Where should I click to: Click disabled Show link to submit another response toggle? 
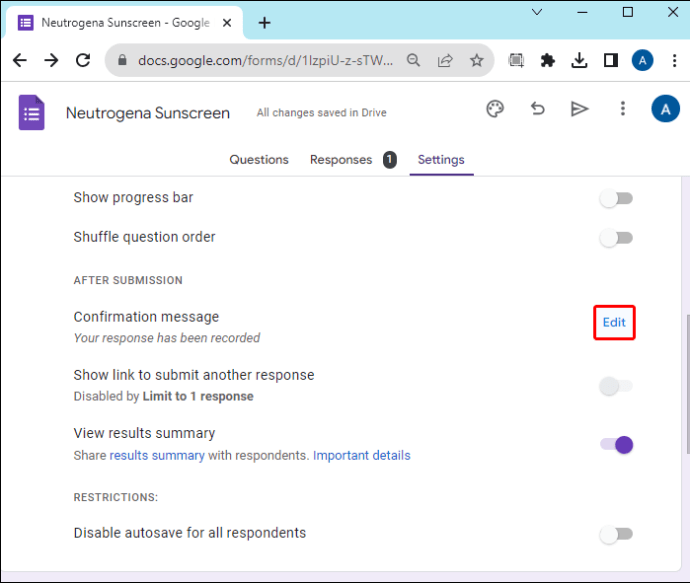click(x=616, y=386)
